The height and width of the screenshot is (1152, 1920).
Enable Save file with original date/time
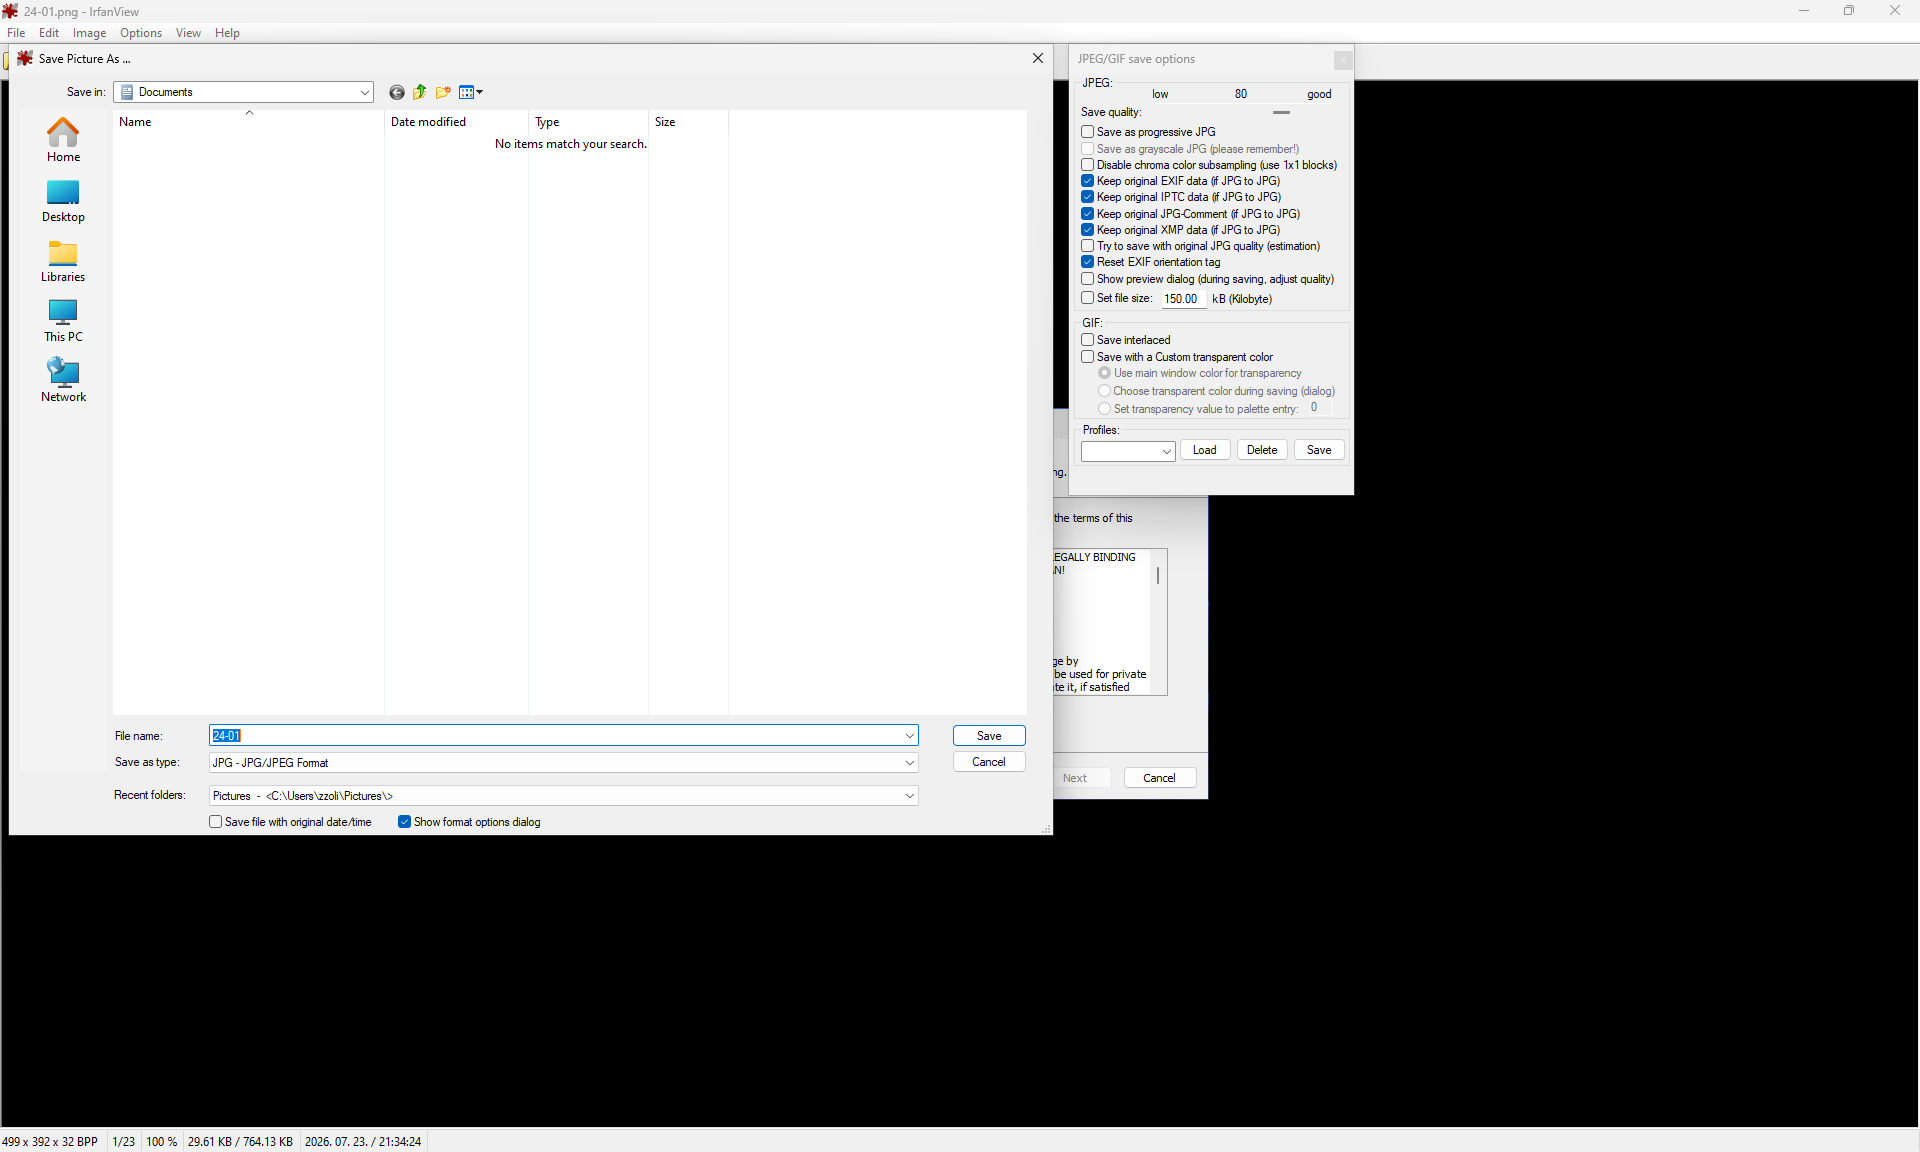pyautogui.click(x=215, y=822)
